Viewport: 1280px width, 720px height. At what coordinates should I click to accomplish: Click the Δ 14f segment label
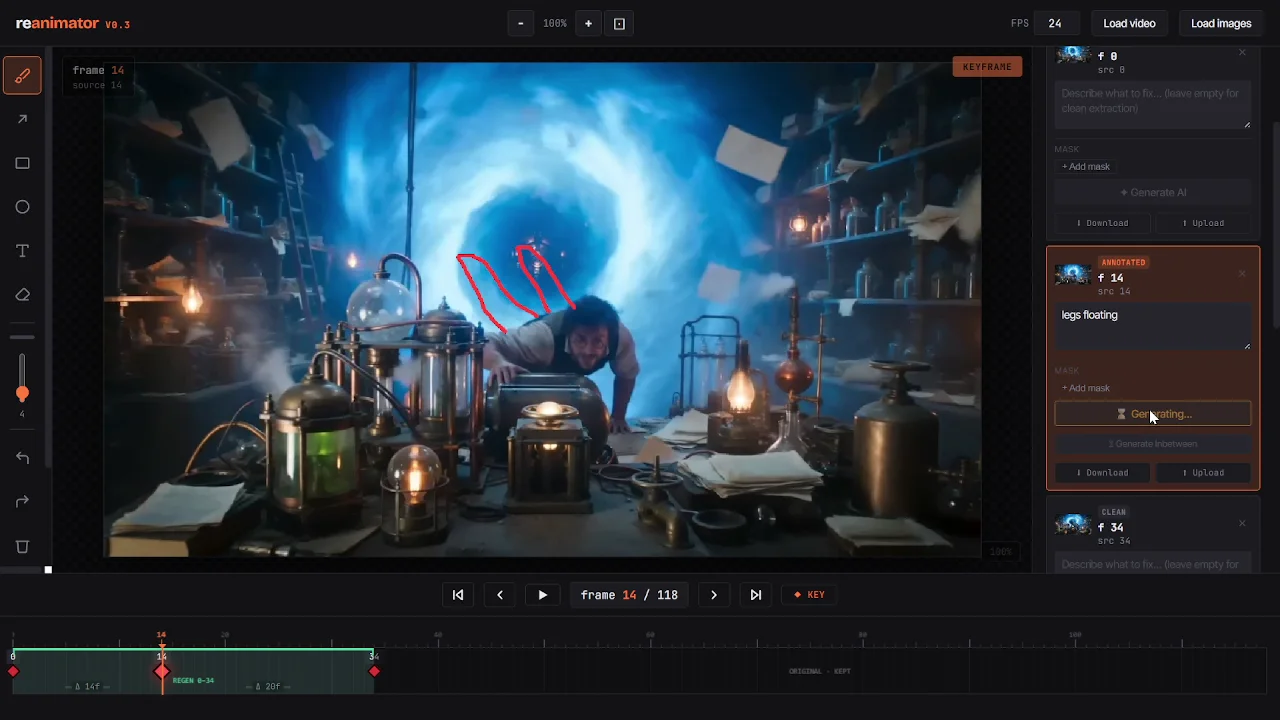pos(87,687)
